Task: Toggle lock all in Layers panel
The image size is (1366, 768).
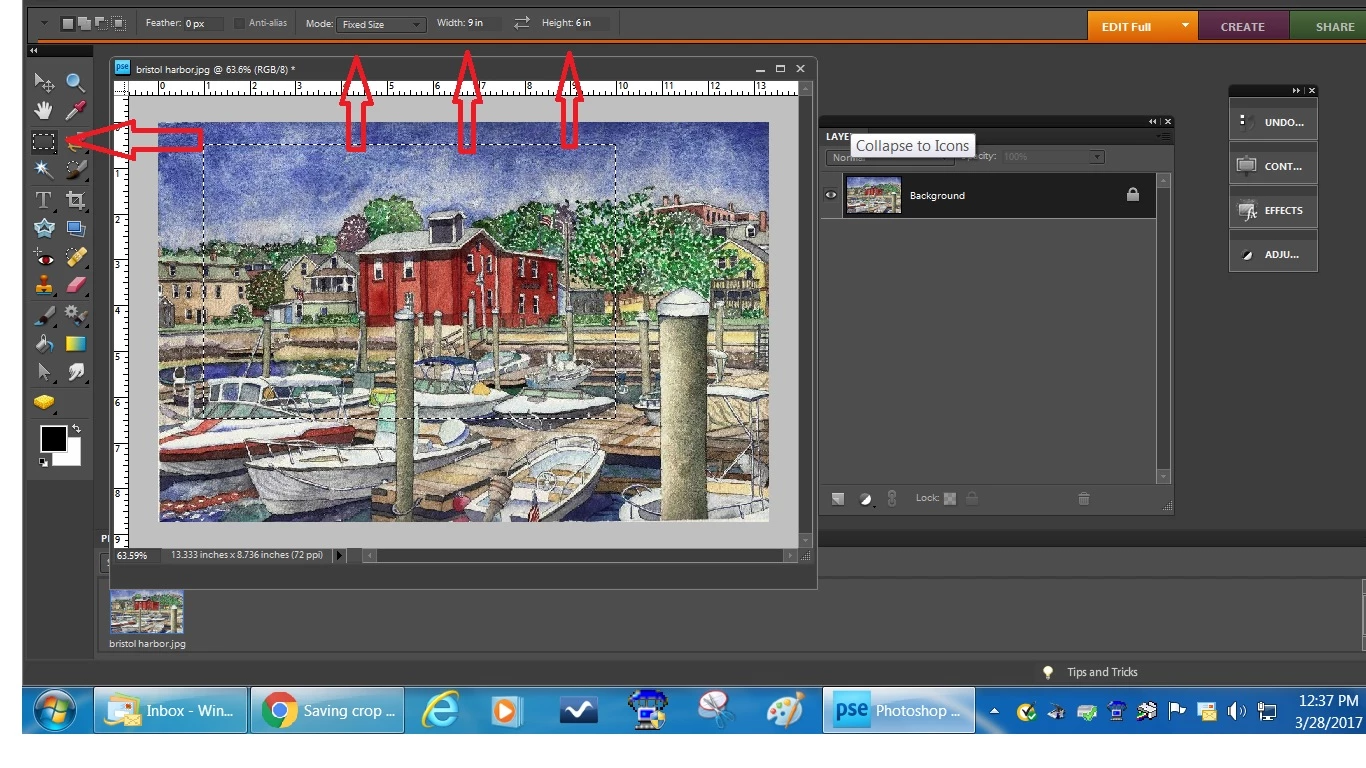Action: [x=972, y=498]
